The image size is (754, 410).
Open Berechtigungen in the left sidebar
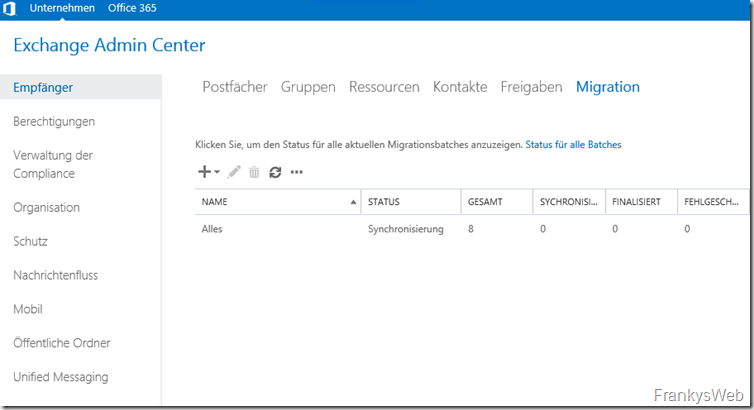pos(54,122)
